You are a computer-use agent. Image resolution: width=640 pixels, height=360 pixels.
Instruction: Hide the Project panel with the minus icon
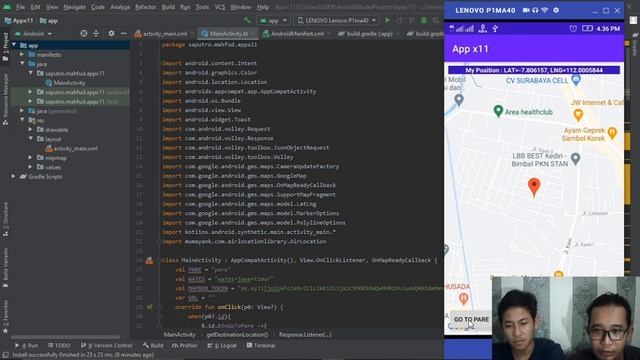[123, 33]
